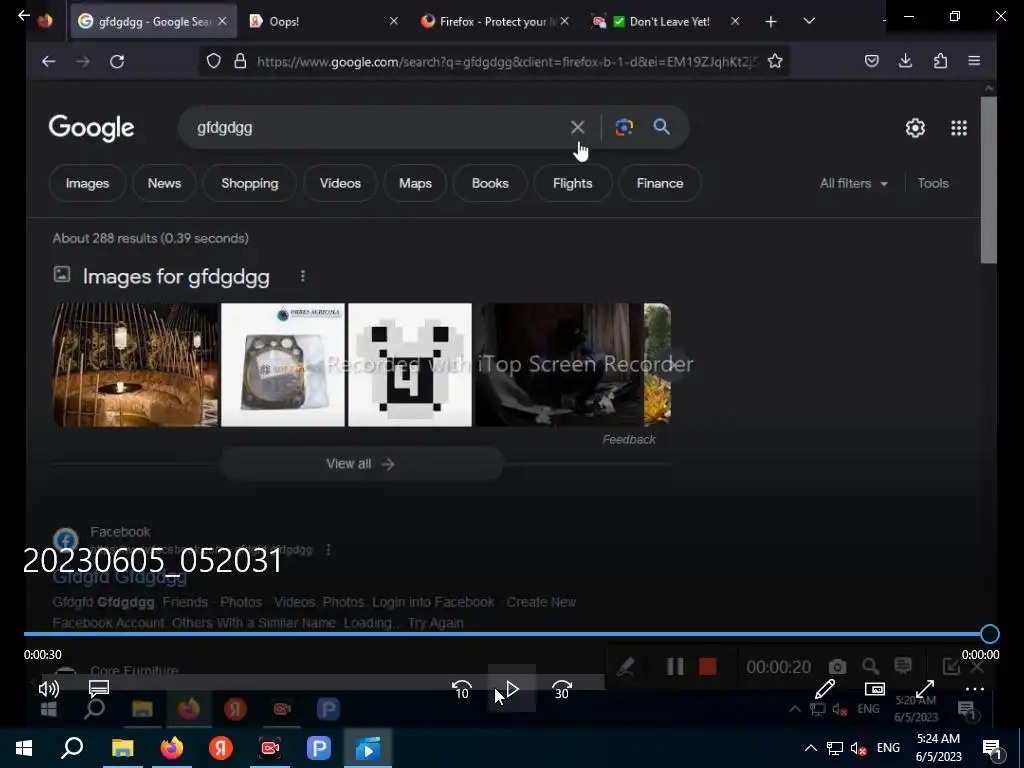
Task: Click the Google page vertical scrollbar
Action: 989,180
